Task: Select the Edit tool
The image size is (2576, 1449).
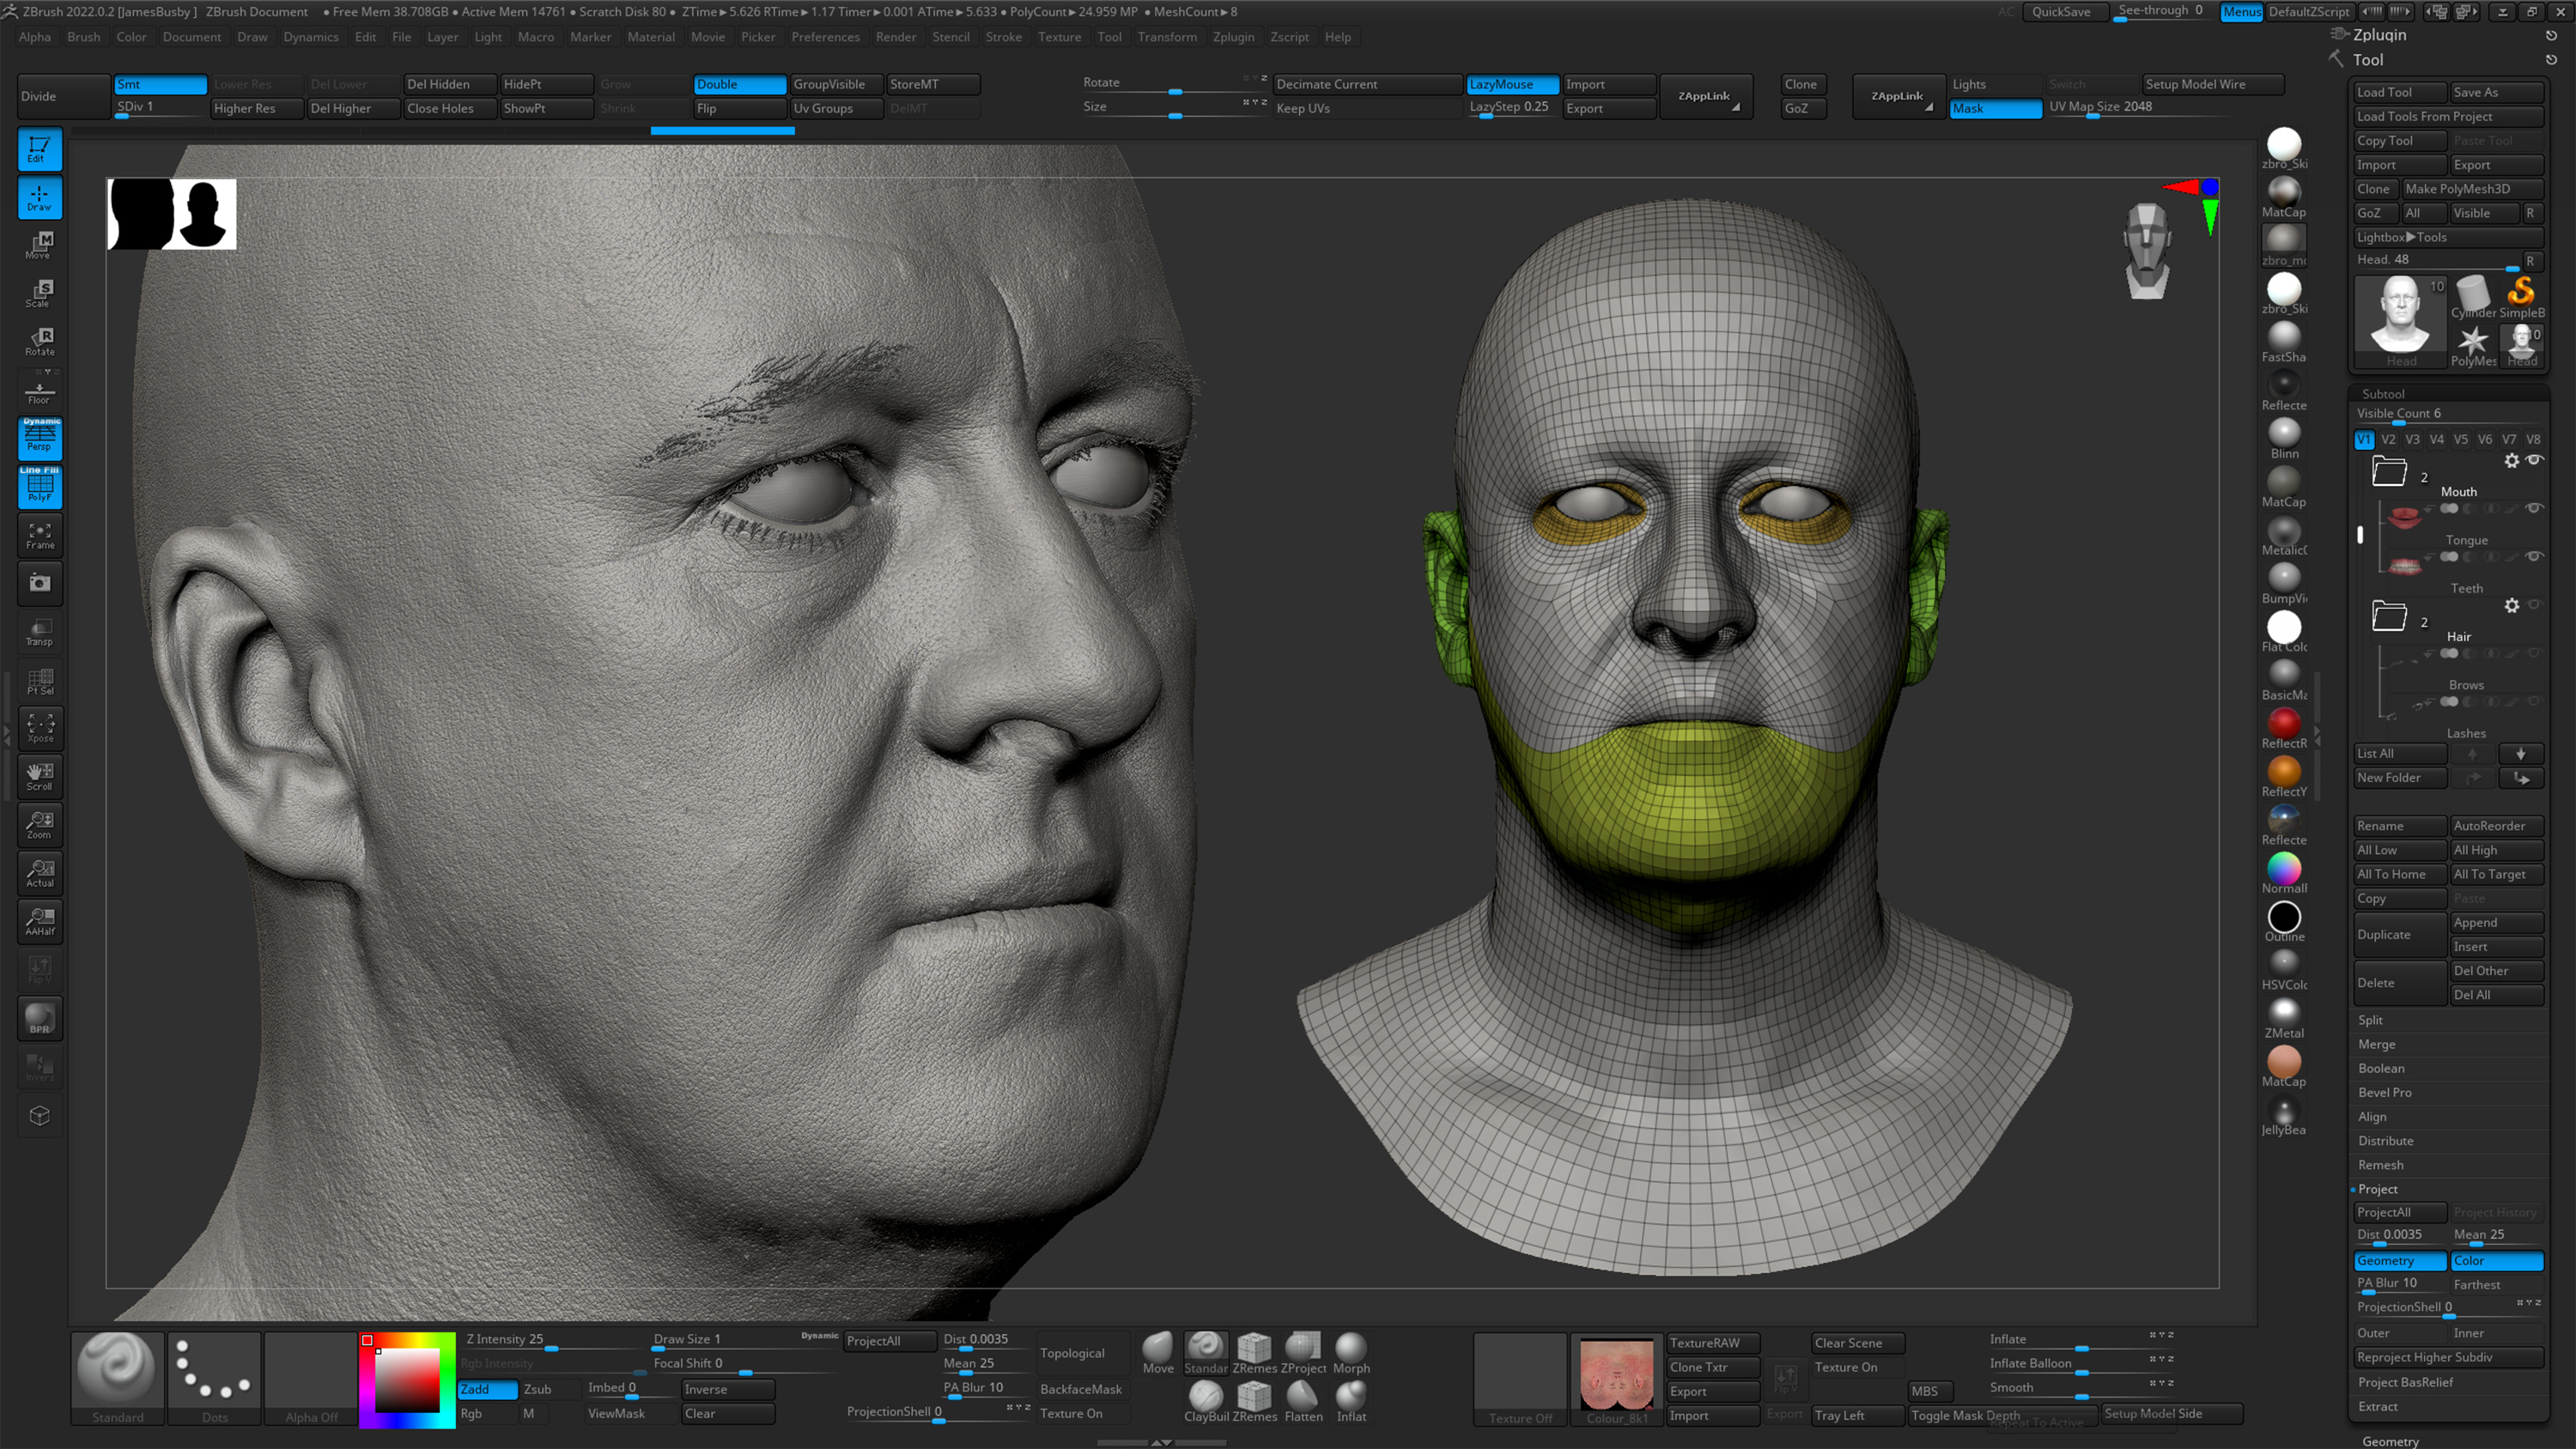Action: coord(40,148)
